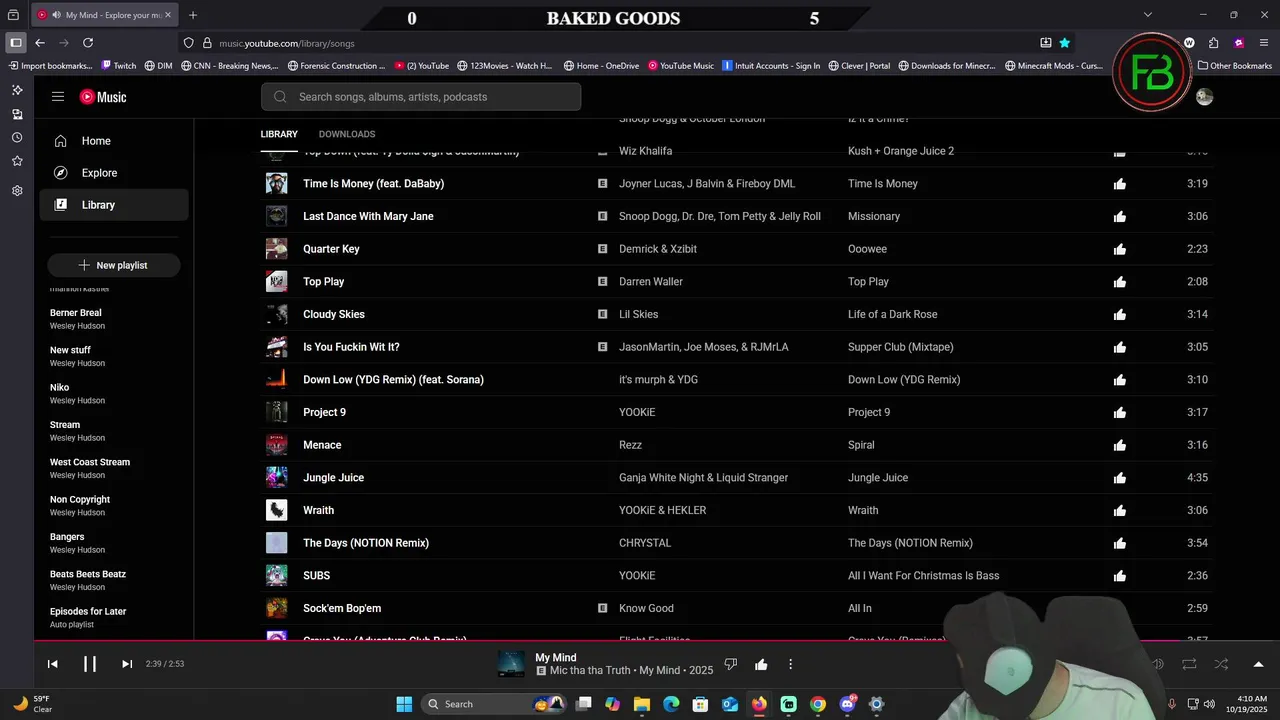
Task: Mute the My Mind browser tab audio
Action: click(x=56, y=15)
